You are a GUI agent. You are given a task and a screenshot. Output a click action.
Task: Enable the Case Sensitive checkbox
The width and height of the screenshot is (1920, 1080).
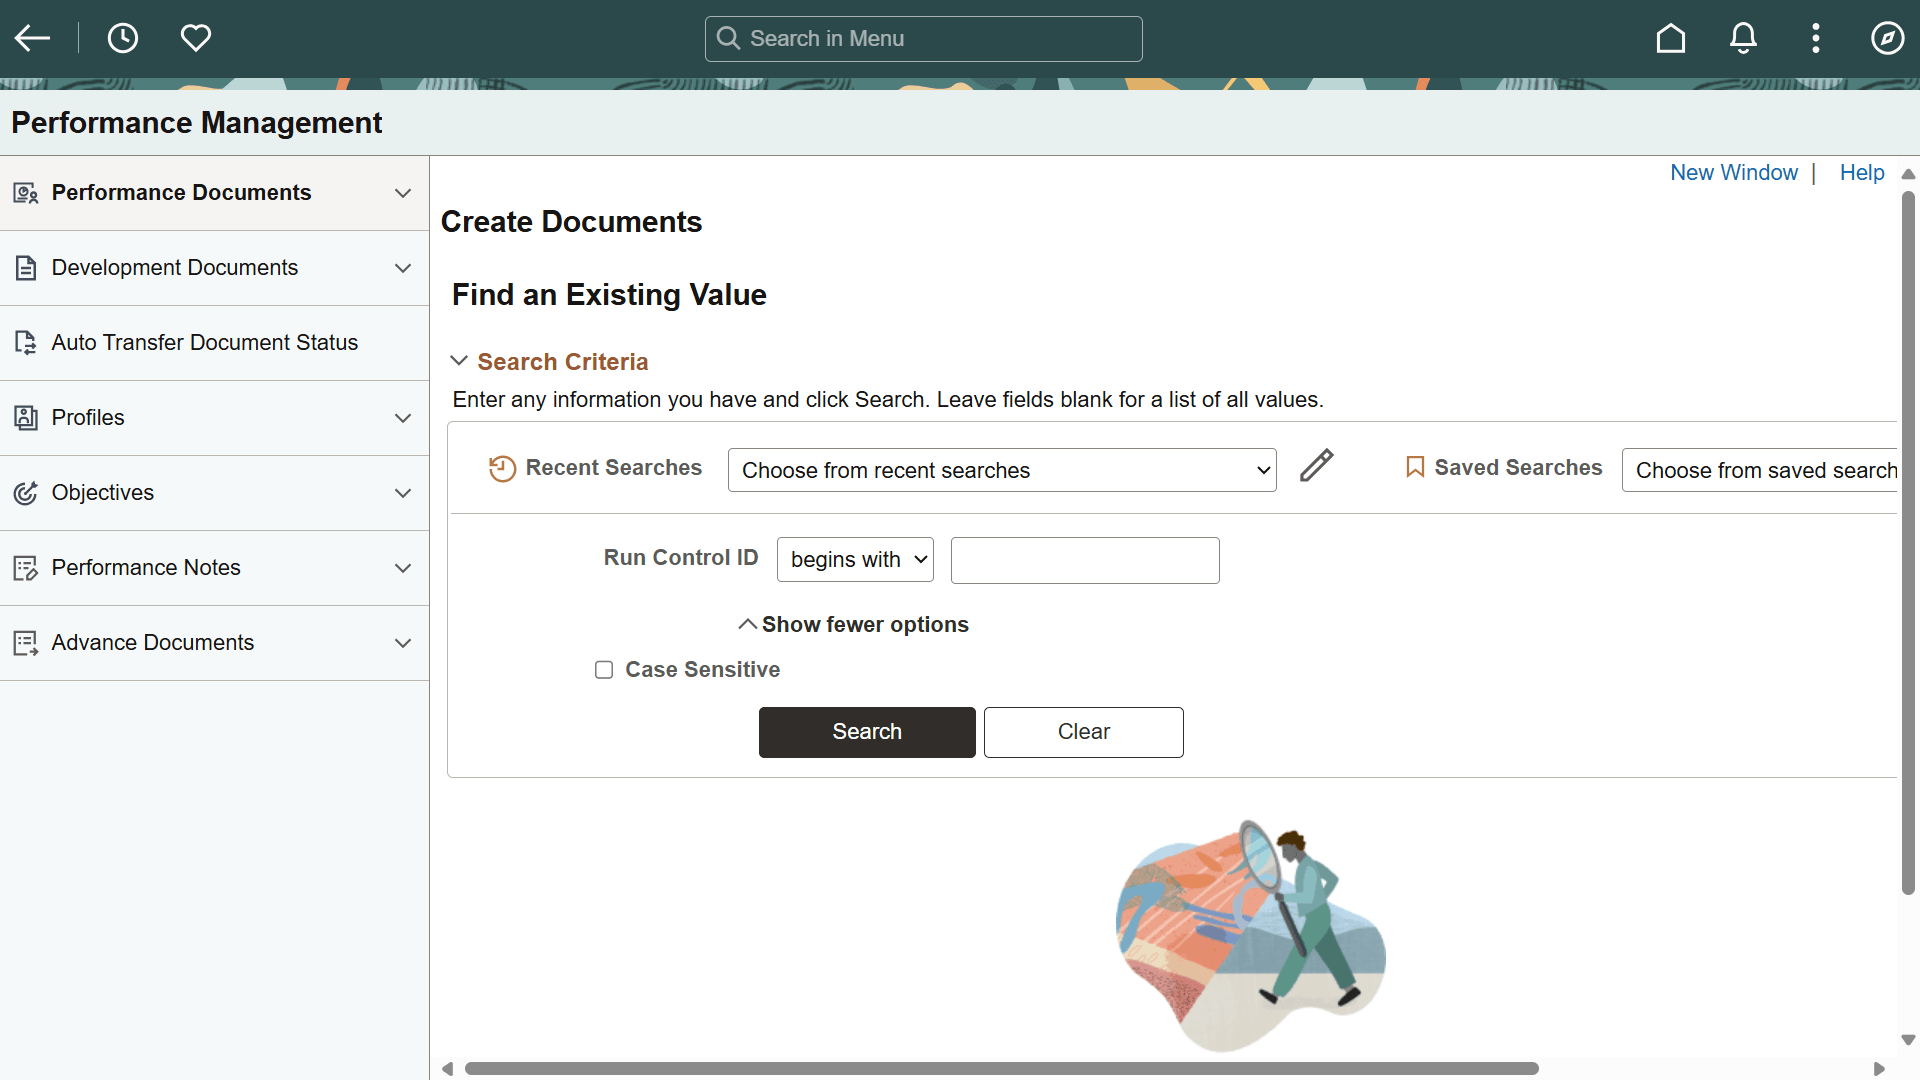[604, 669]
